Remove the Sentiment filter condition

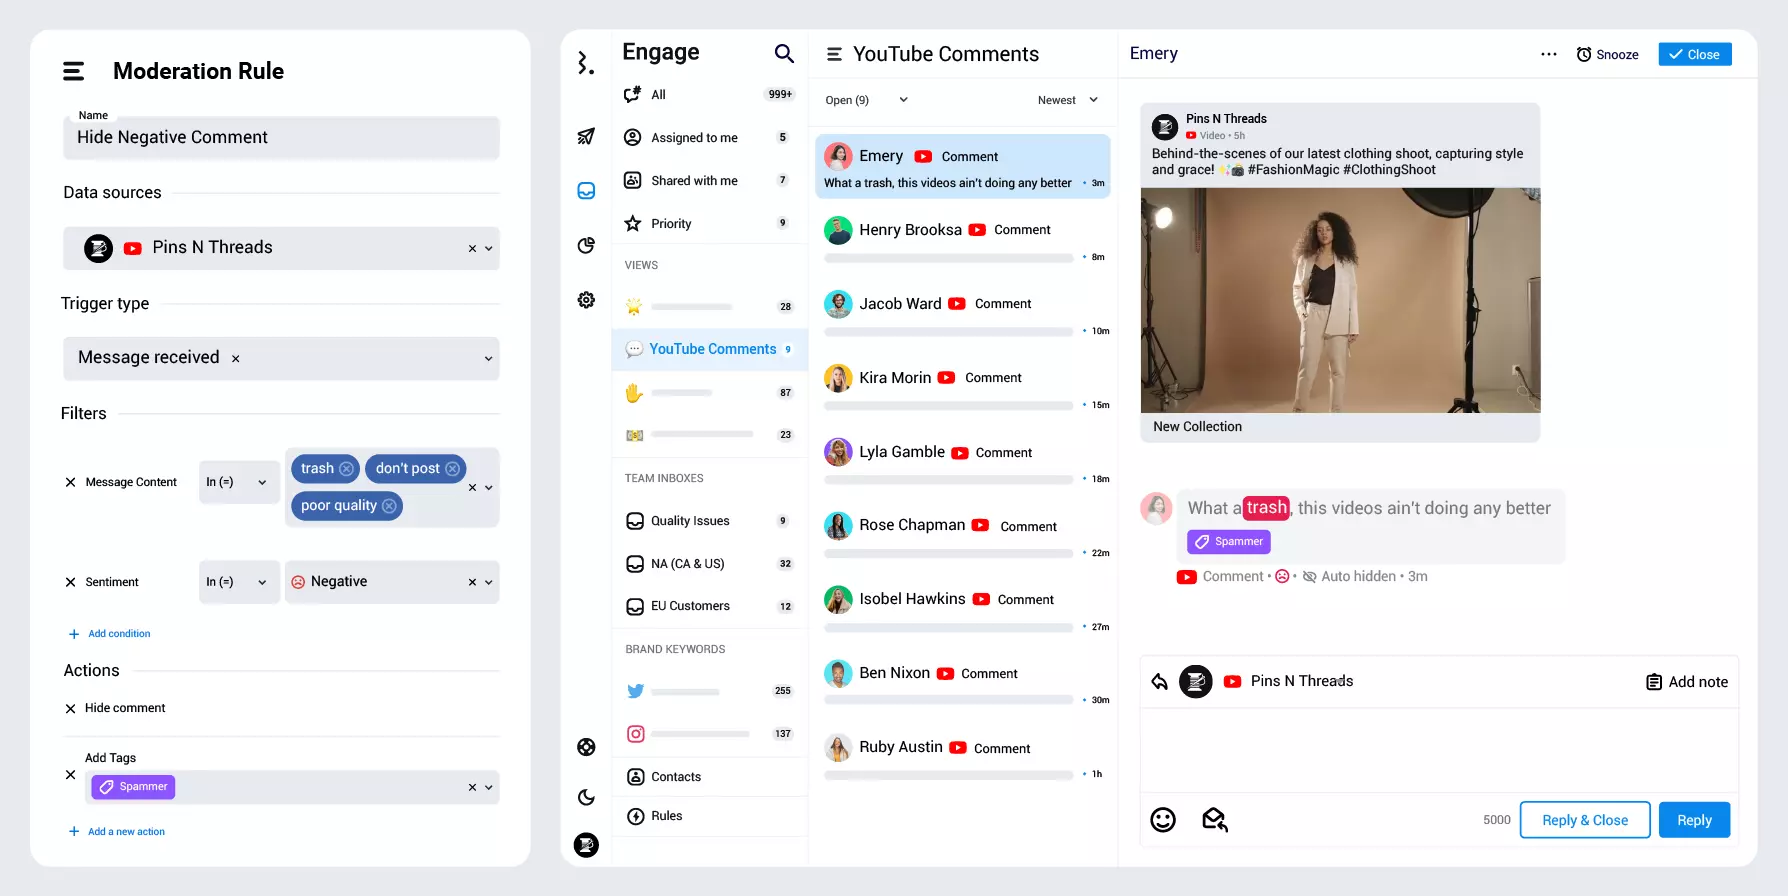70,582
